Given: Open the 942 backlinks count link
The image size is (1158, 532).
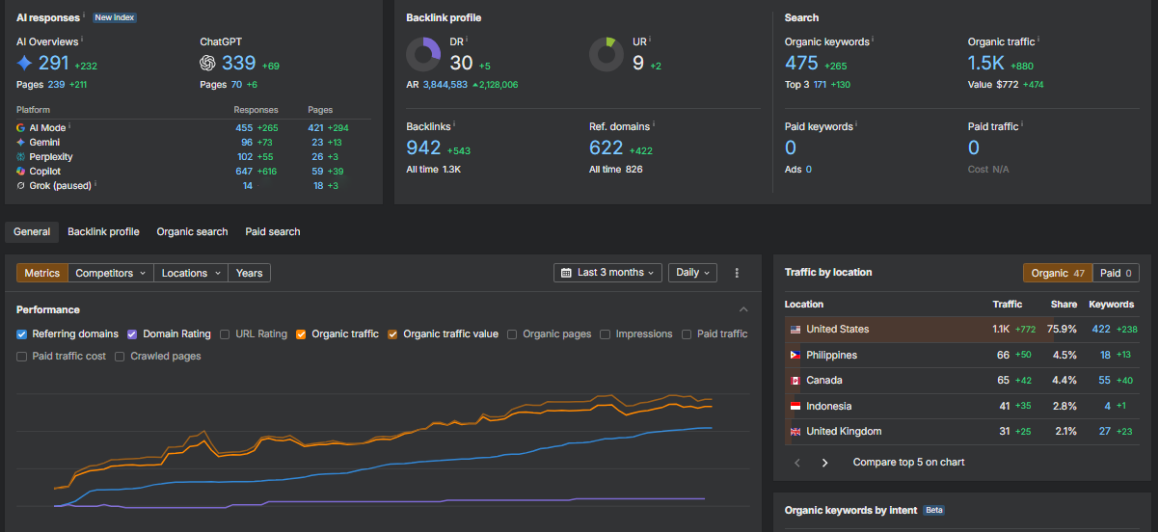Looking at the screenshot, I should (x=424, y=148).
